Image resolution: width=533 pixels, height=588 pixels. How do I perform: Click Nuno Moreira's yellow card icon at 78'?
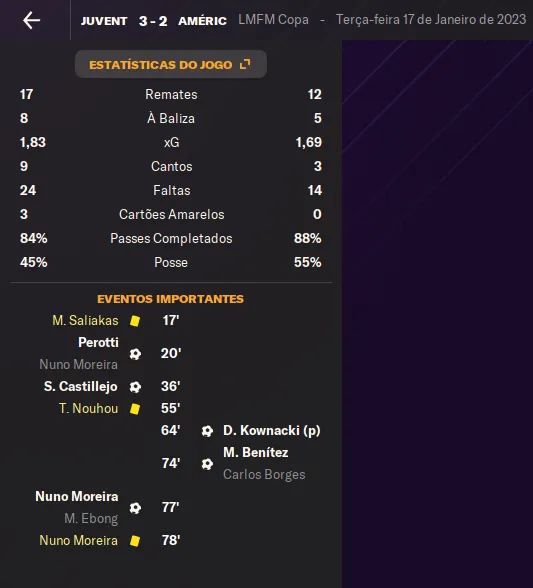click(135, 541)
